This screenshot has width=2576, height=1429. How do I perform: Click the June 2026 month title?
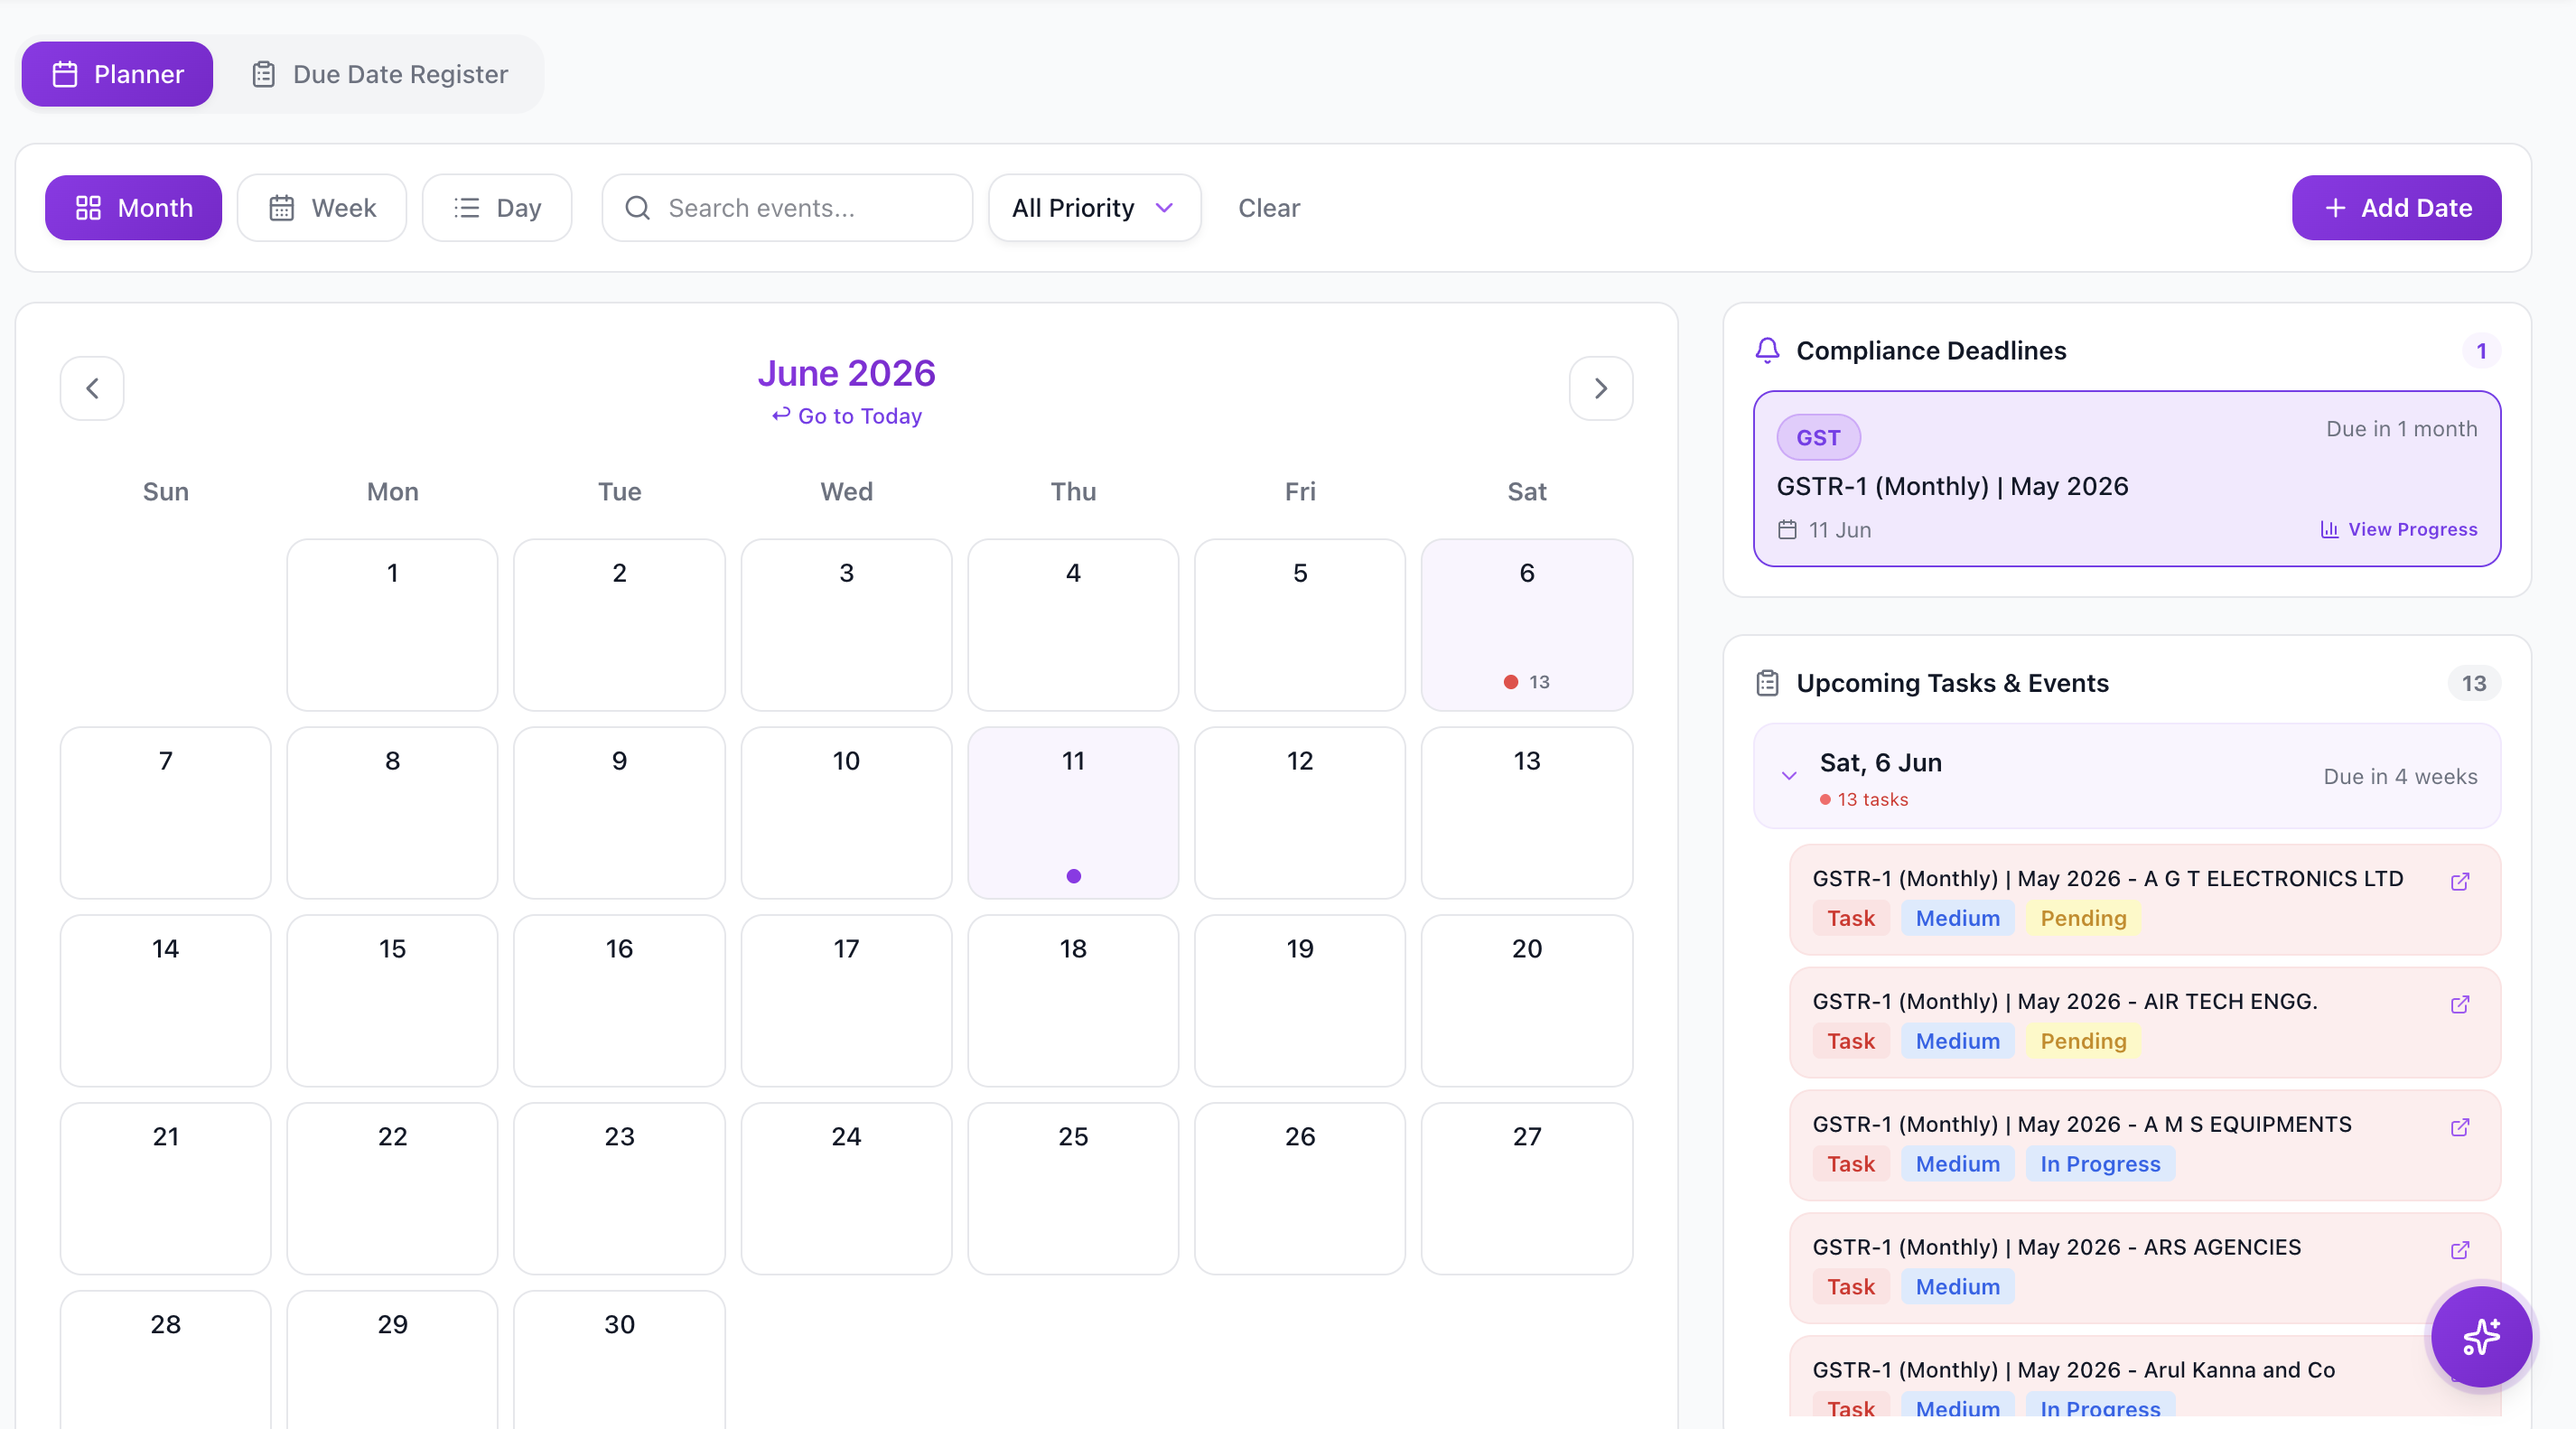click(846, 373)
